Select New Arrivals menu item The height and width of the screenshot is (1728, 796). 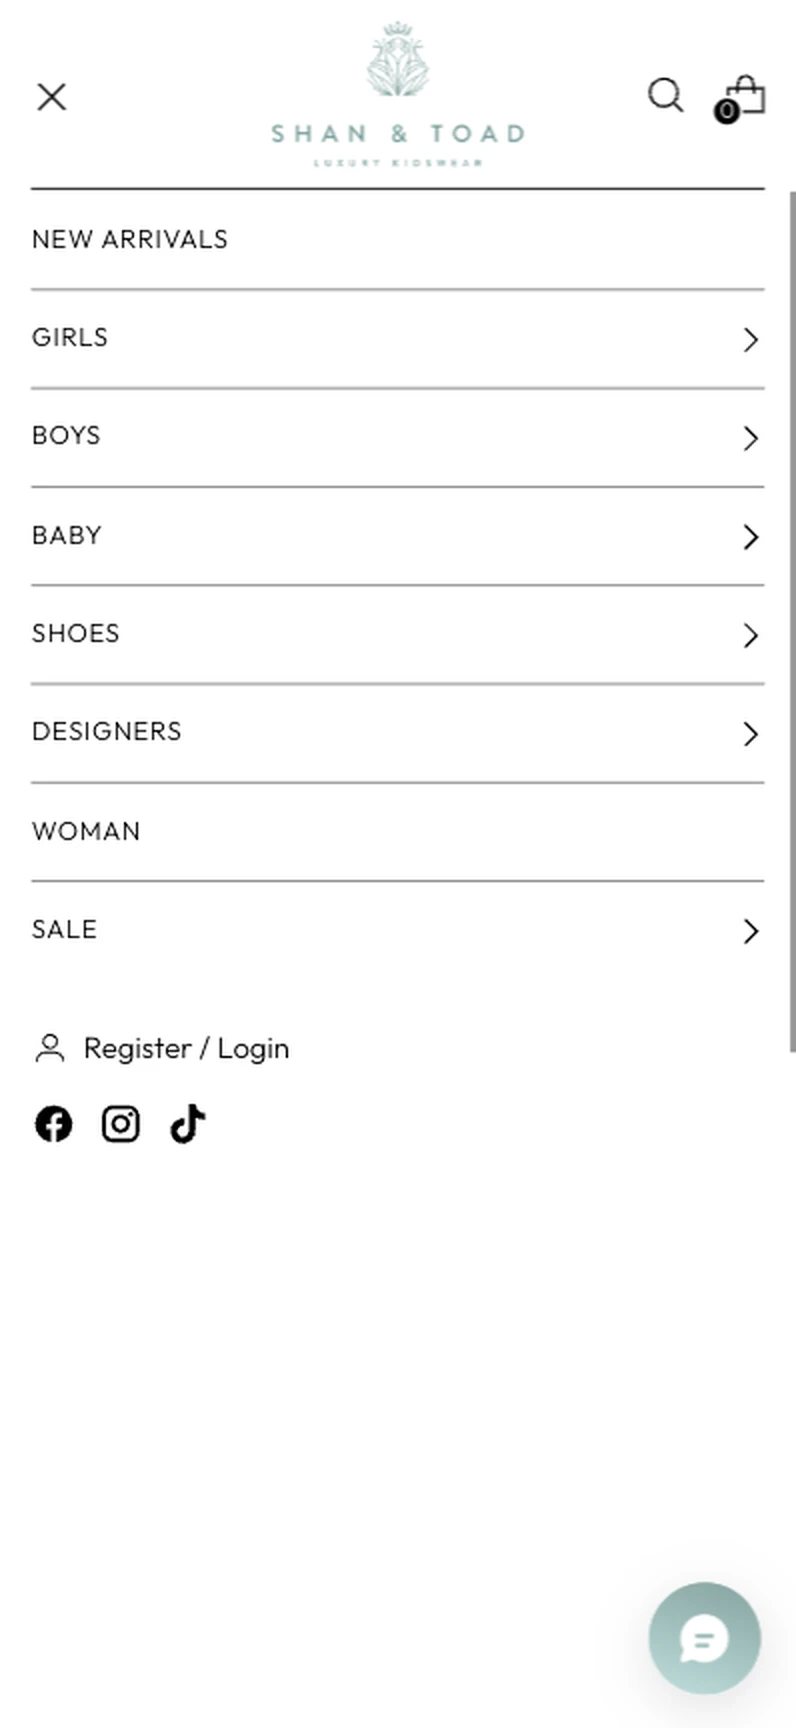(397, 240)
